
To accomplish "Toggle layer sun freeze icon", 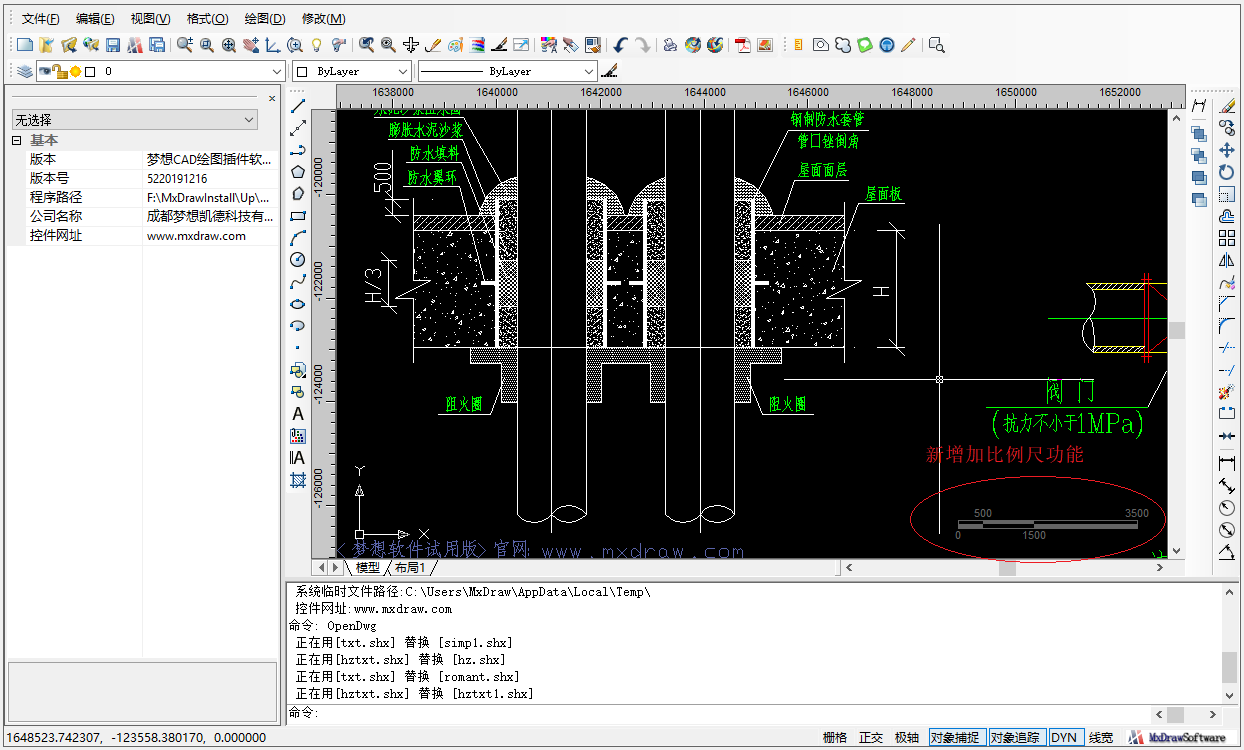I will 75,72.
